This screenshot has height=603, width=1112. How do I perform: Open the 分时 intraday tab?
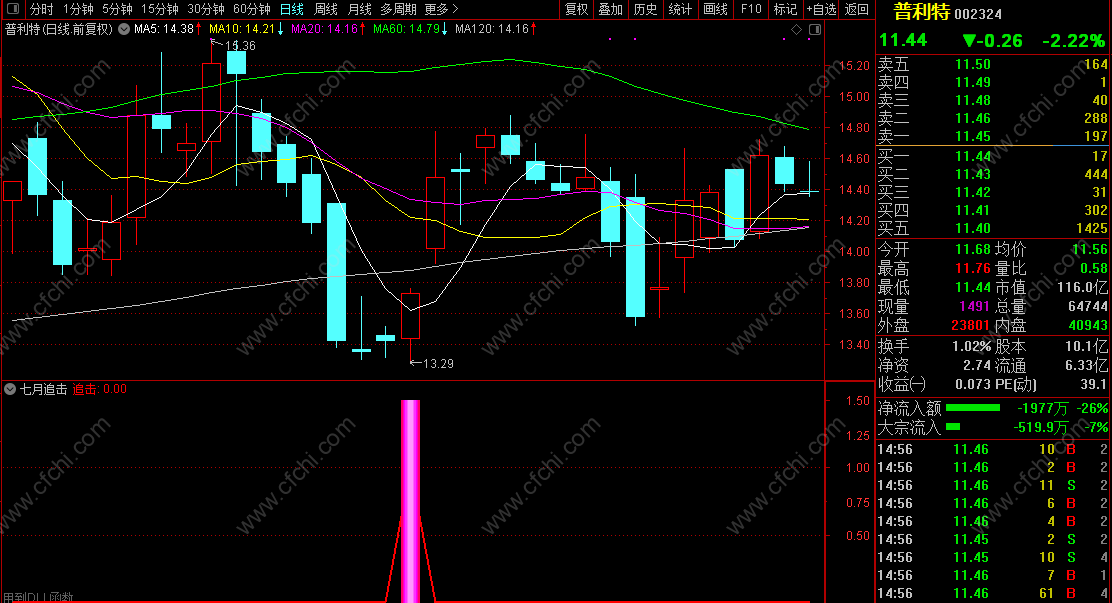coord(41,9)
